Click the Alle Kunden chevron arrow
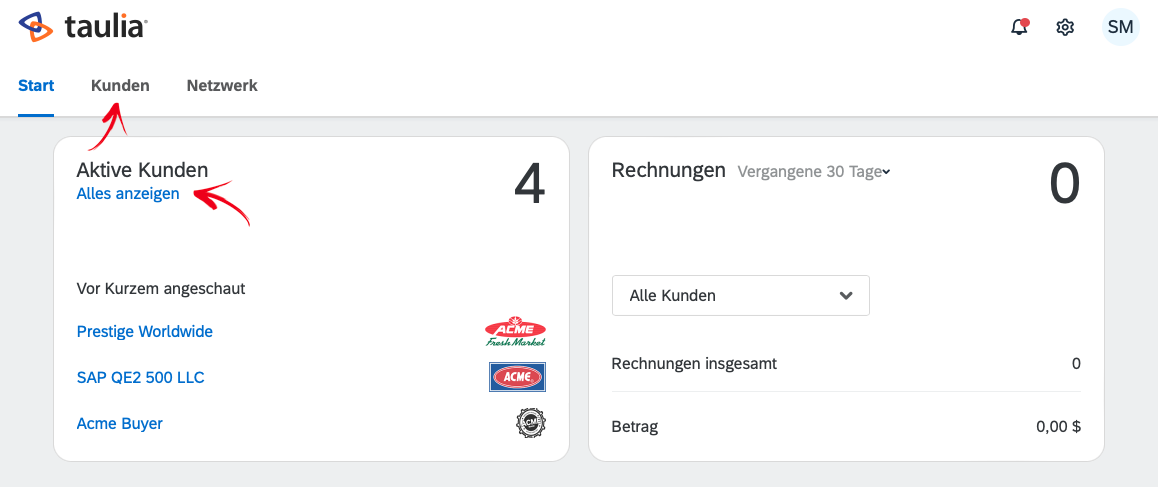Viewport: 1158px width, 487px height. coord(846,296)
